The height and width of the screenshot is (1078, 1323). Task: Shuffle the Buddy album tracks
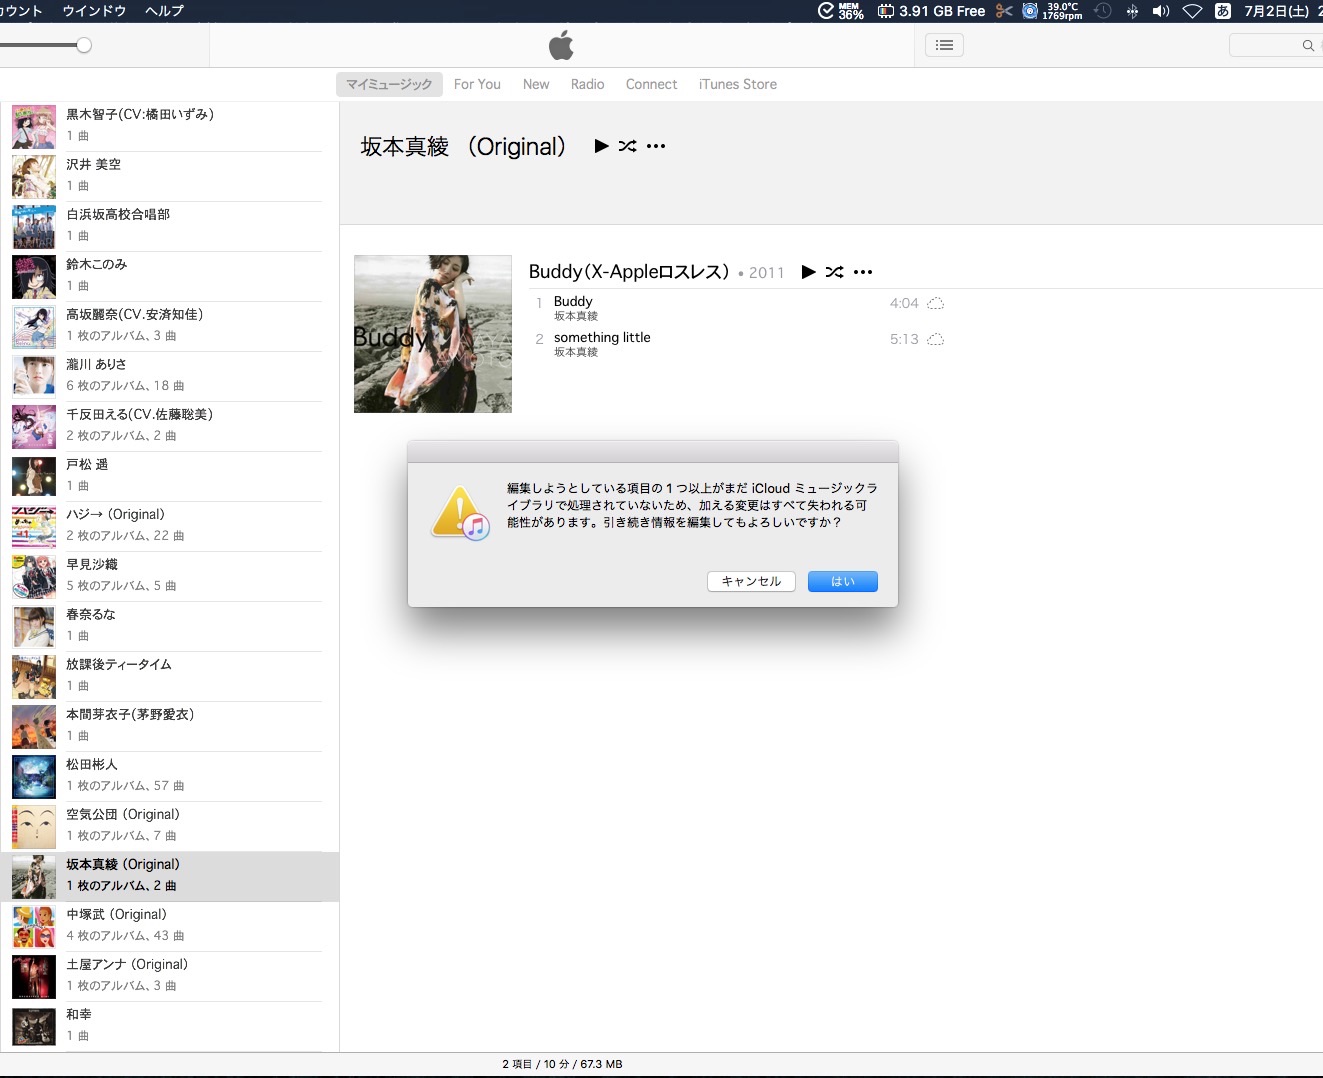click(x=835, y=272)
